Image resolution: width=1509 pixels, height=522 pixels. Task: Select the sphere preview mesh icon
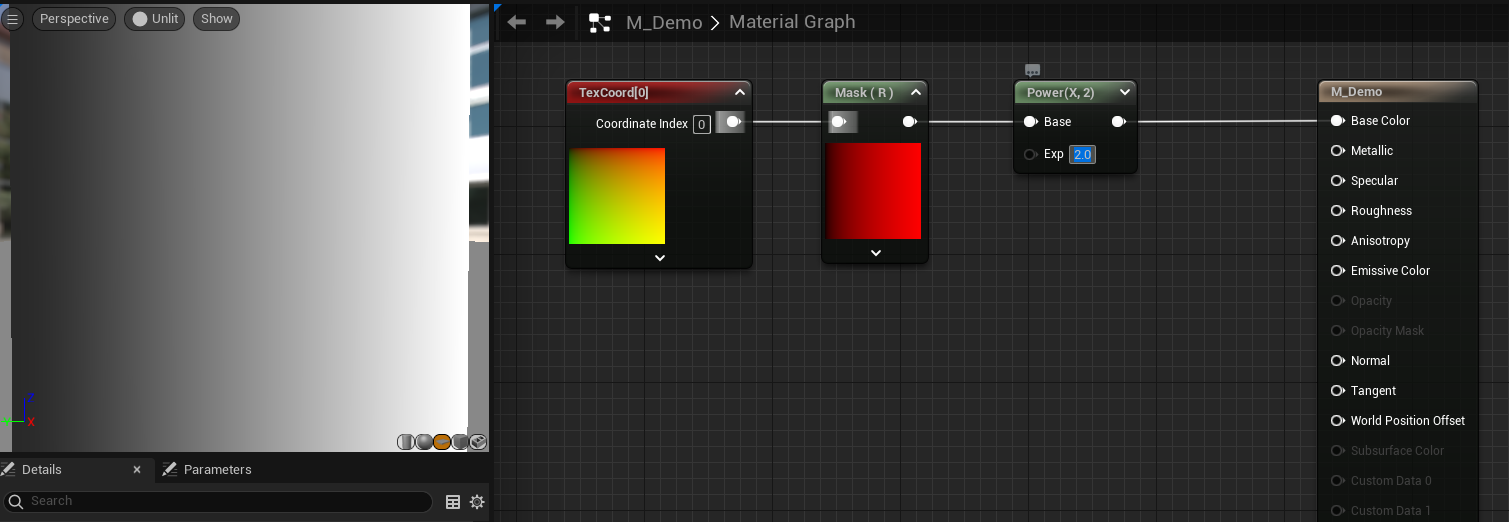pos(424,442)
